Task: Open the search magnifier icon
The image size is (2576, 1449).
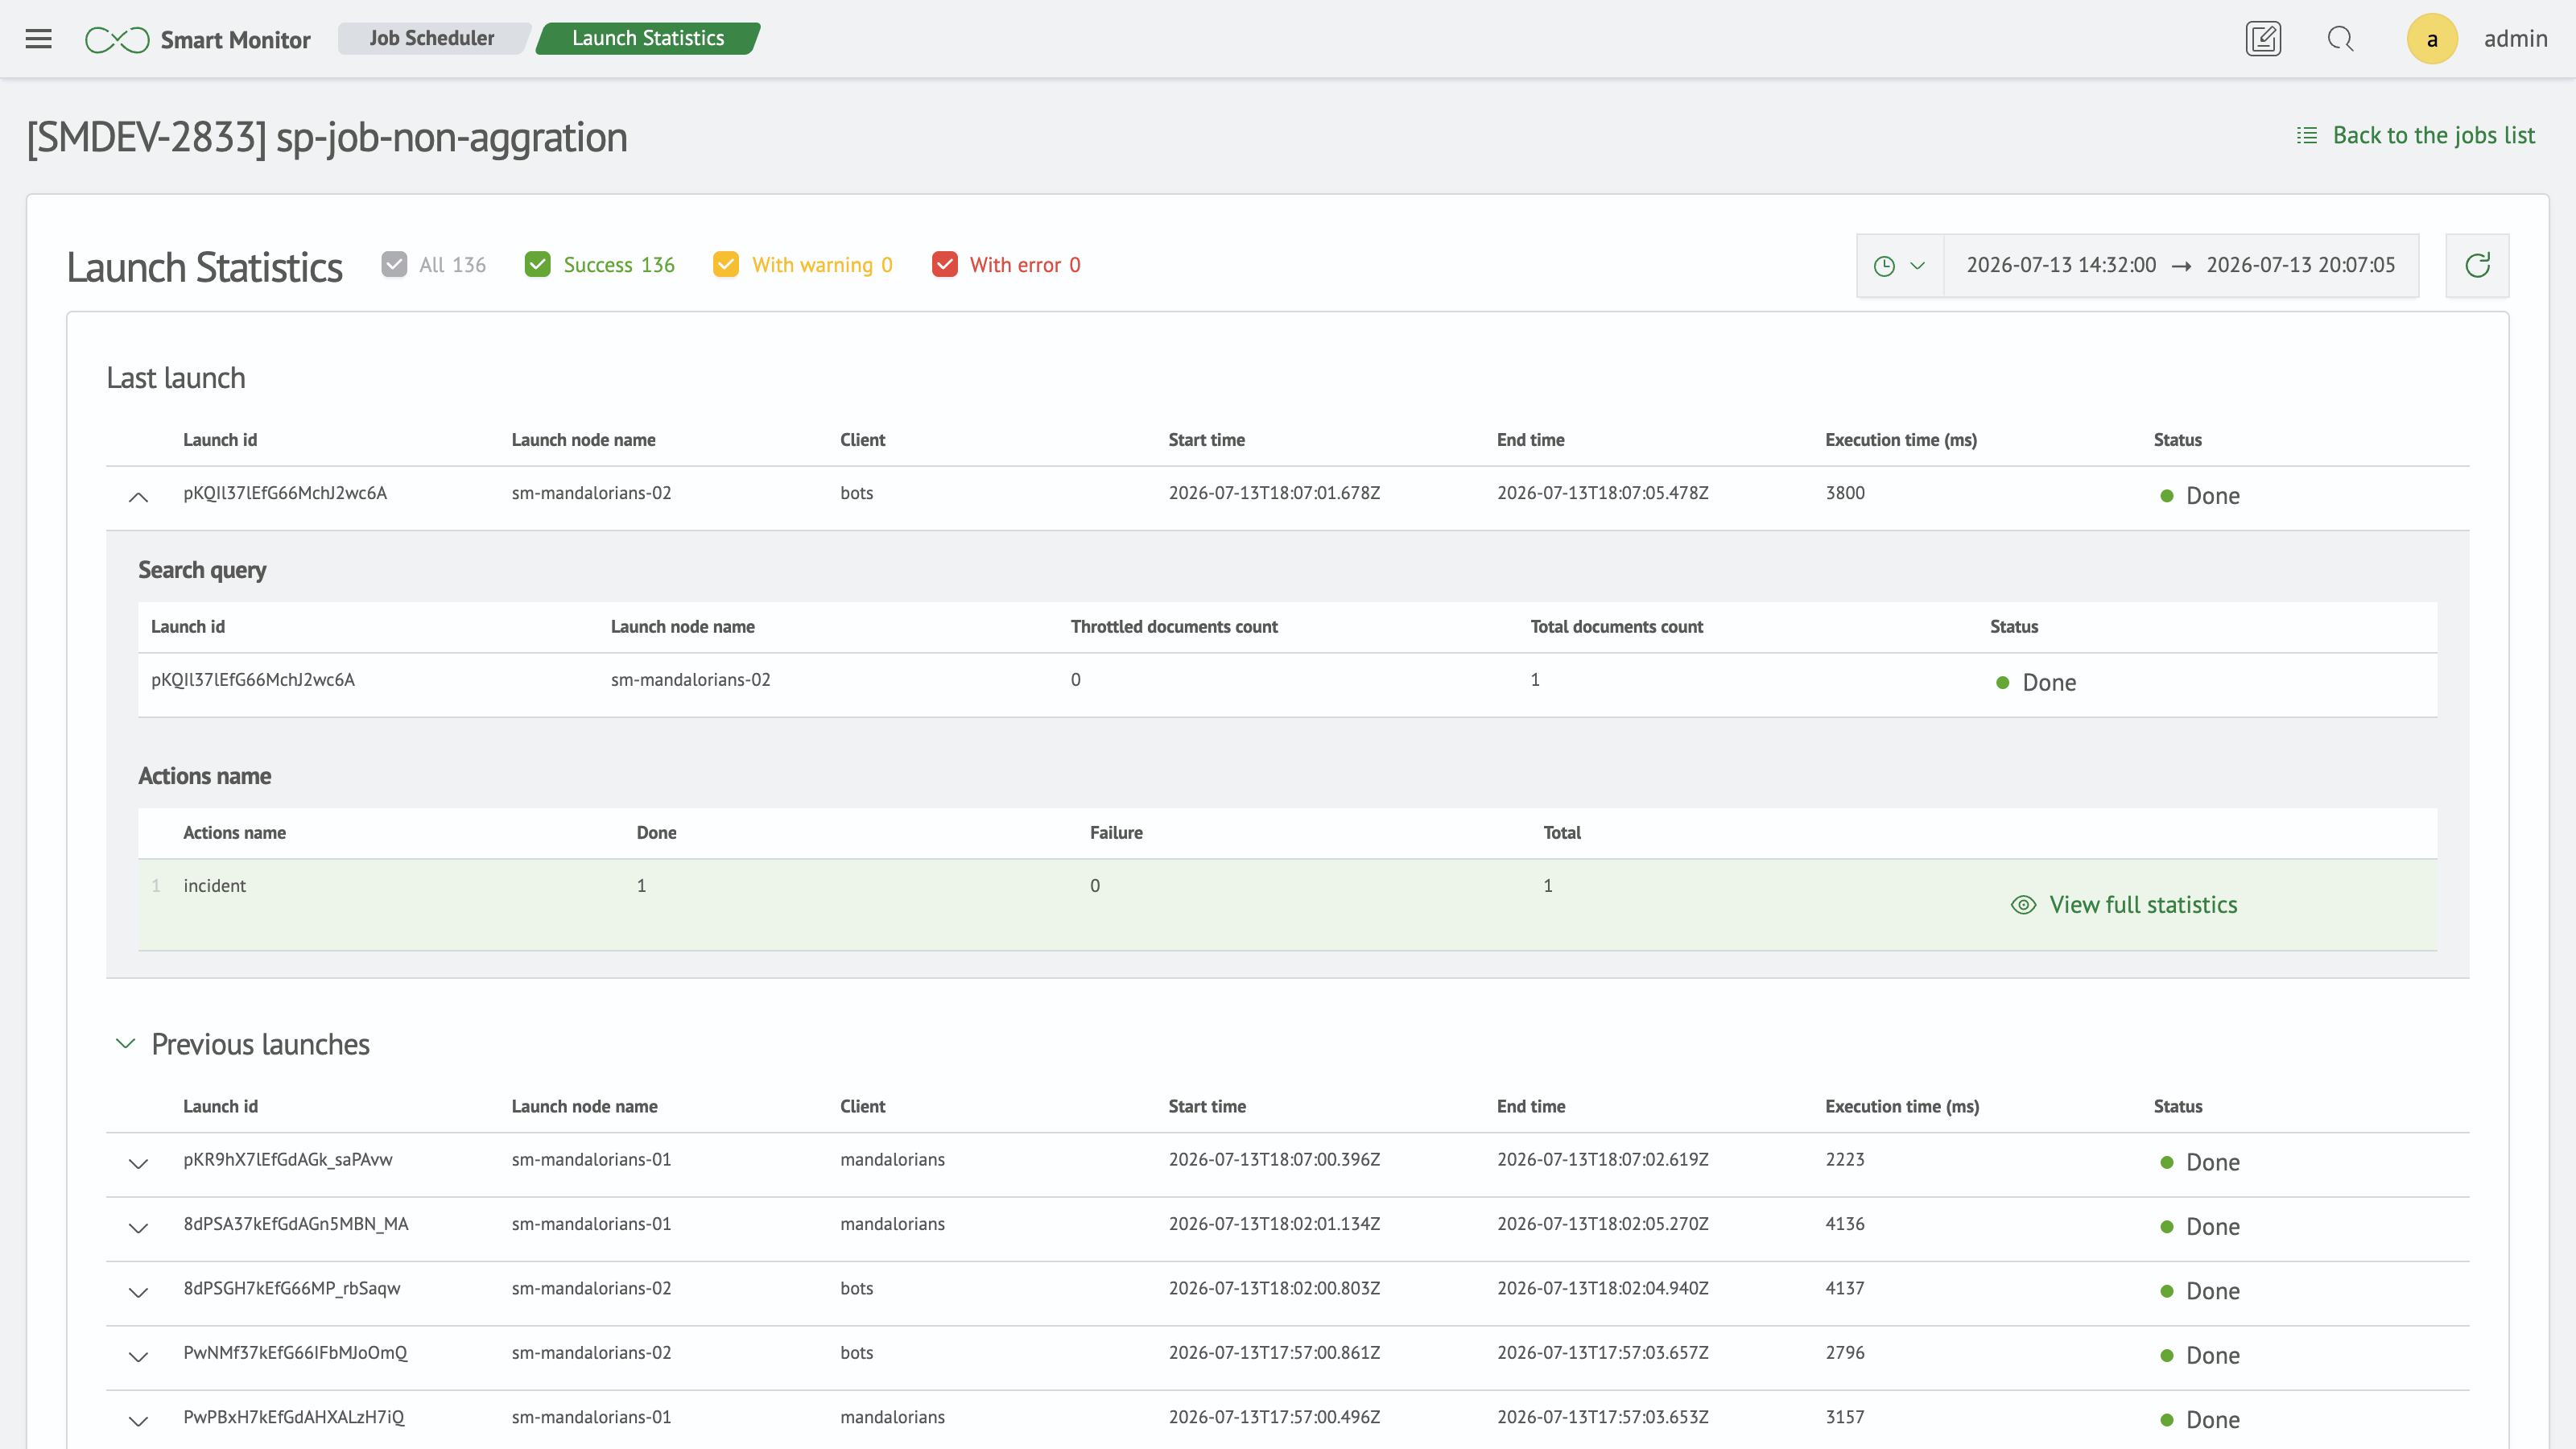Action: (2340, 39)
